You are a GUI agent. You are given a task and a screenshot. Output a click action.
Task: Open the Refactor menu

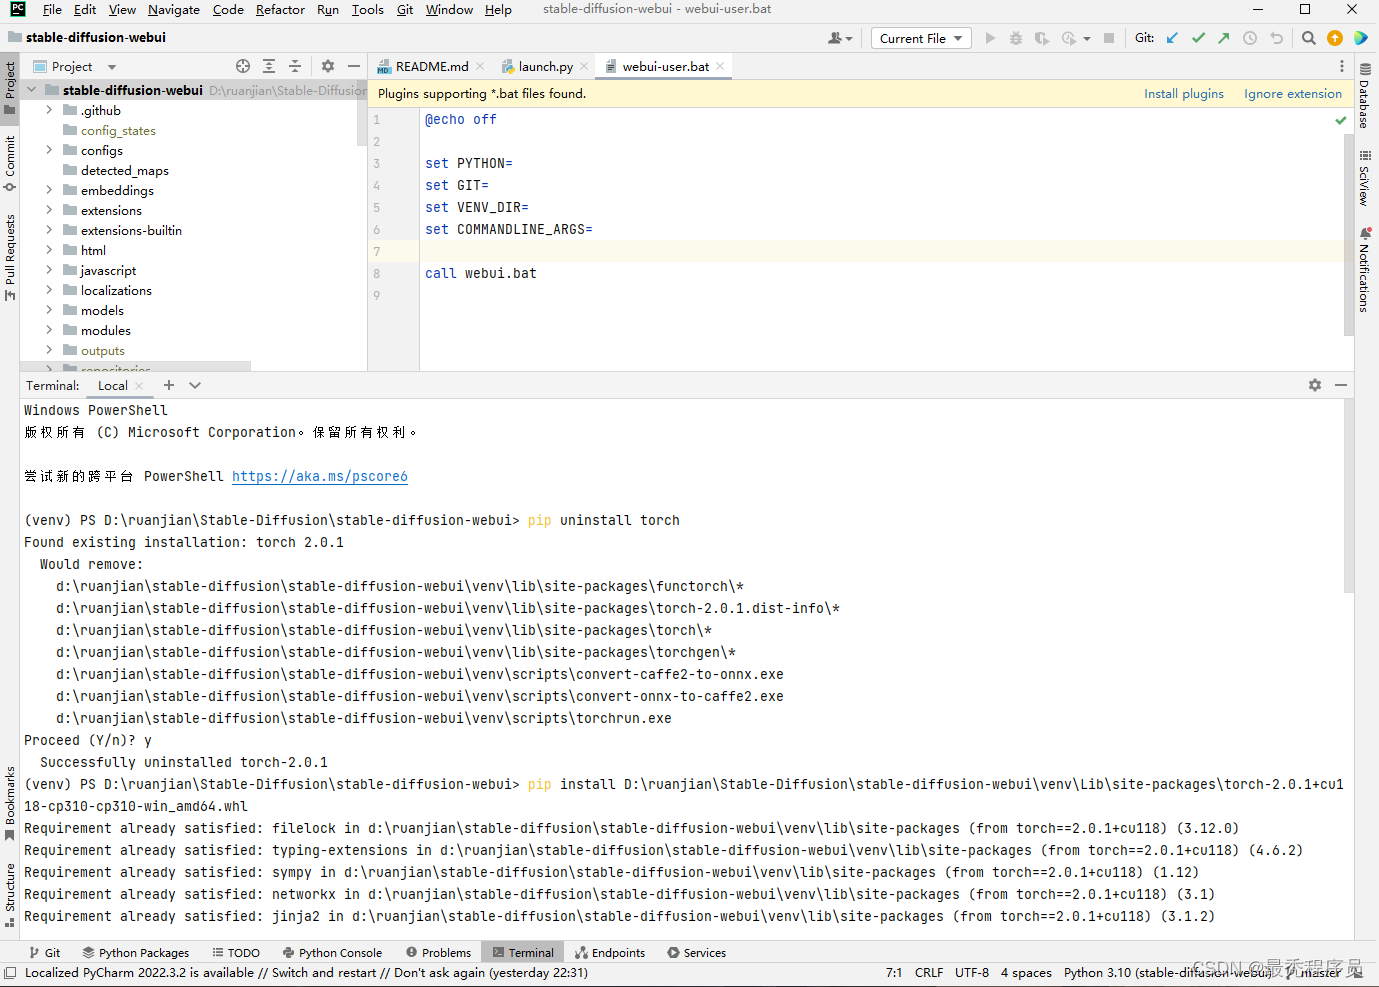280,10
